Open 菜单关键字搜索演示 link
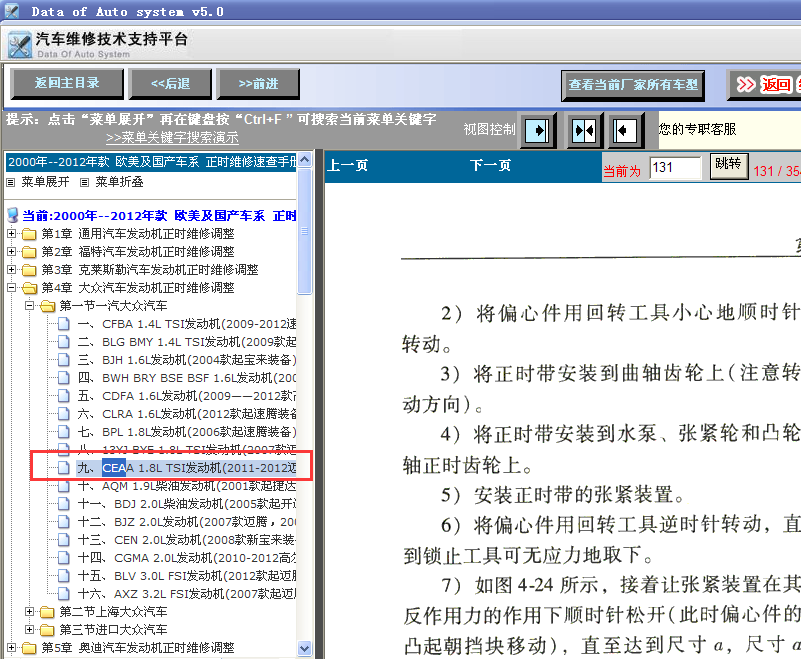Viewport: 801px width, 659px height. tap(172, 137)
